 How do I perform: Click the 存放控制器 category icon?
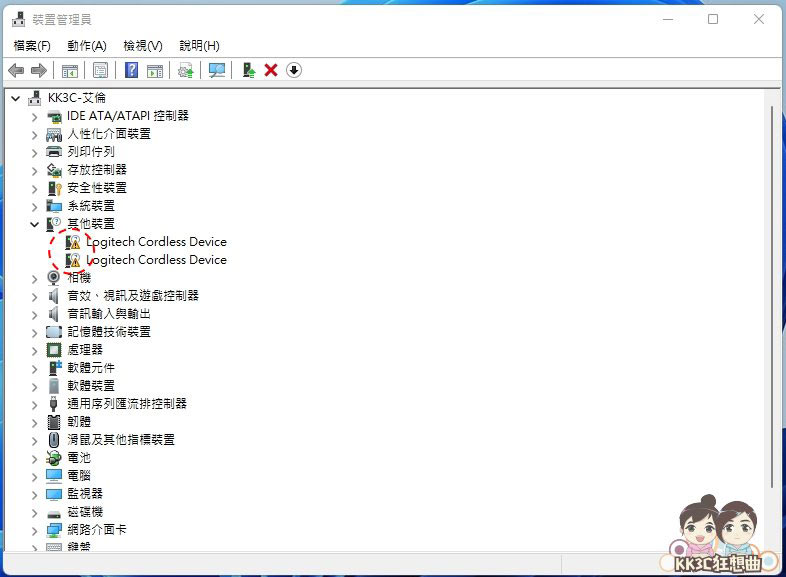coord(54,170)
